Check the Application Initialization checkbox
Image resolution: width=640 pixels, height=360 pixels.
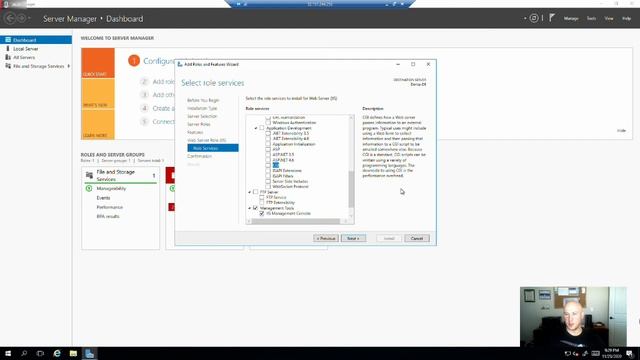[268, 144]
